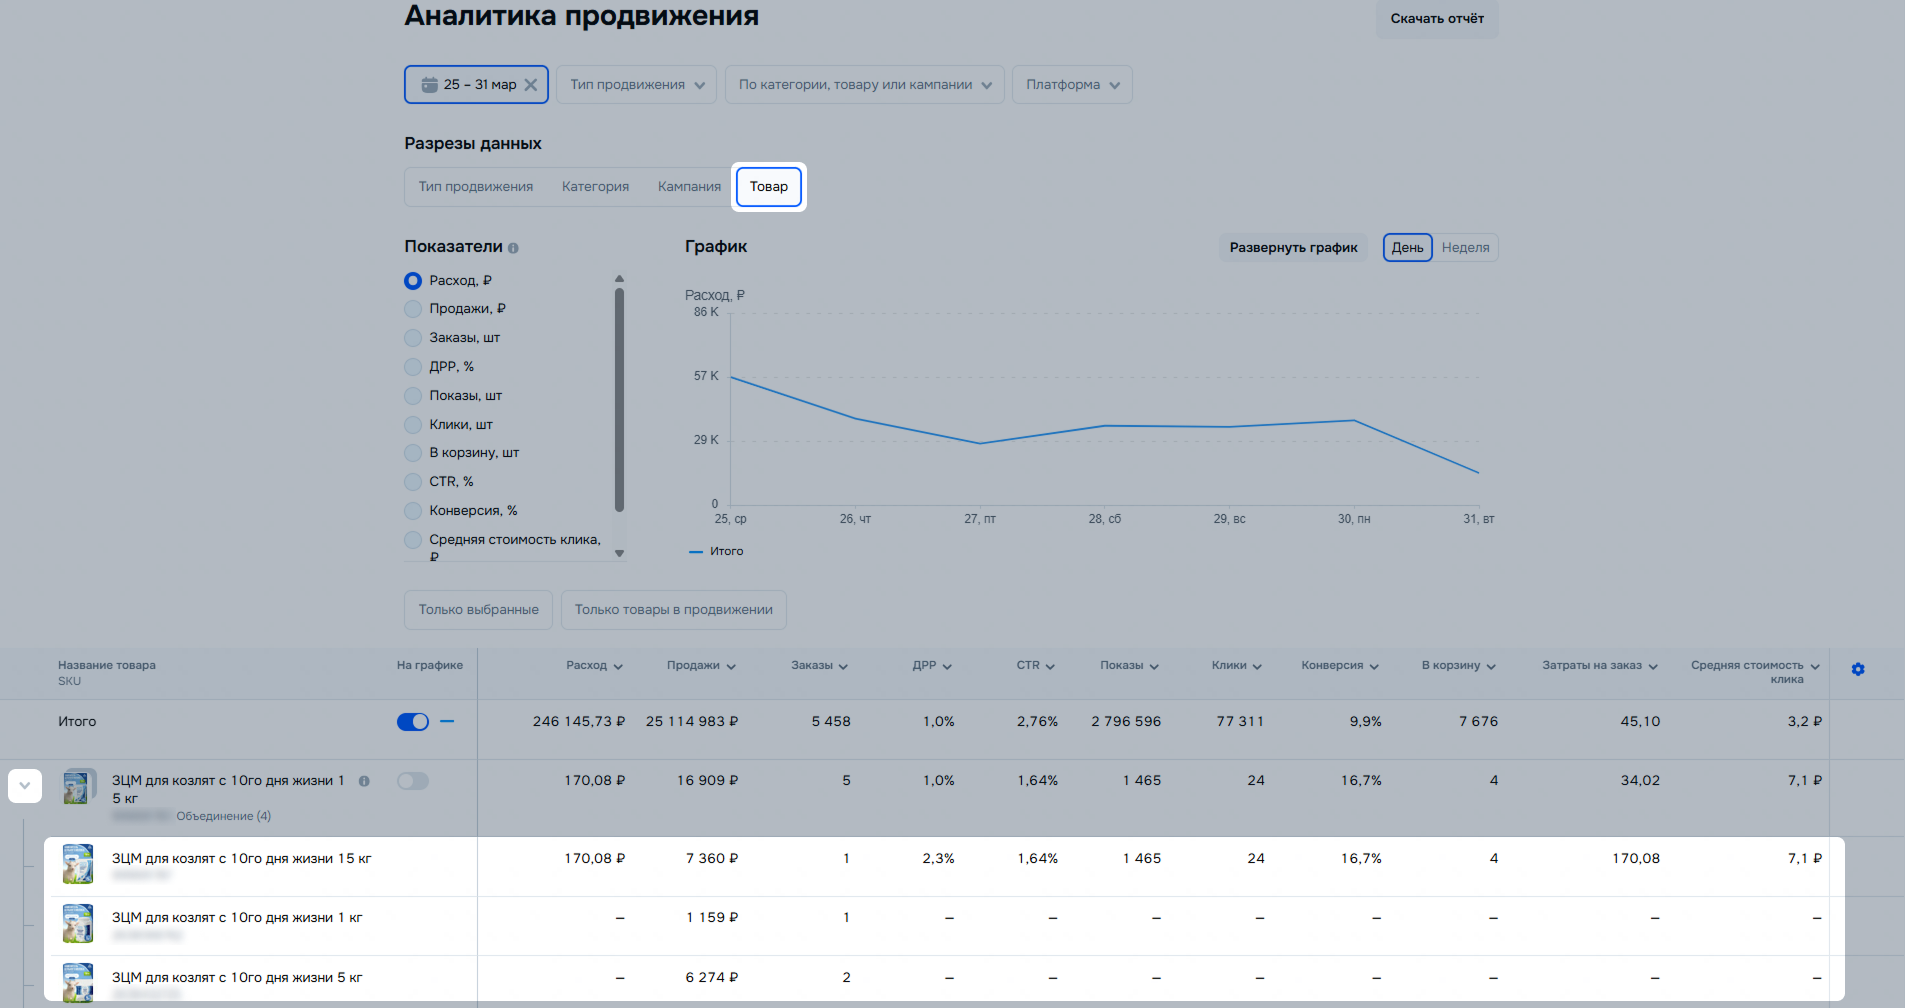Switch to the Кампания data tab
The height and width of the screenshot is (1008, 1905).
tap(689, 187)
